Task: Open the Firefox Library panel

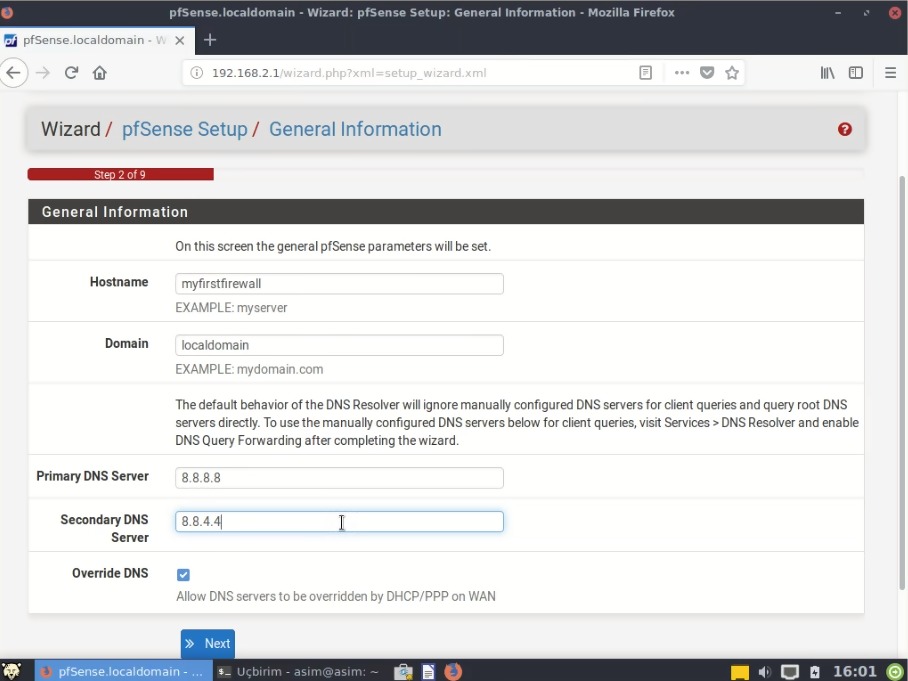Action: pyautogui.click(x=827, y=72)
